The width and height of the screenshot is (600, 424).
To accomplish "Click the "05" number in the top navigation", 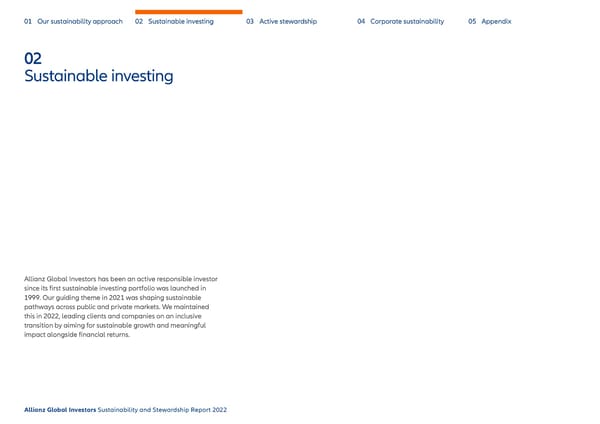I will (x=472, y=21).
